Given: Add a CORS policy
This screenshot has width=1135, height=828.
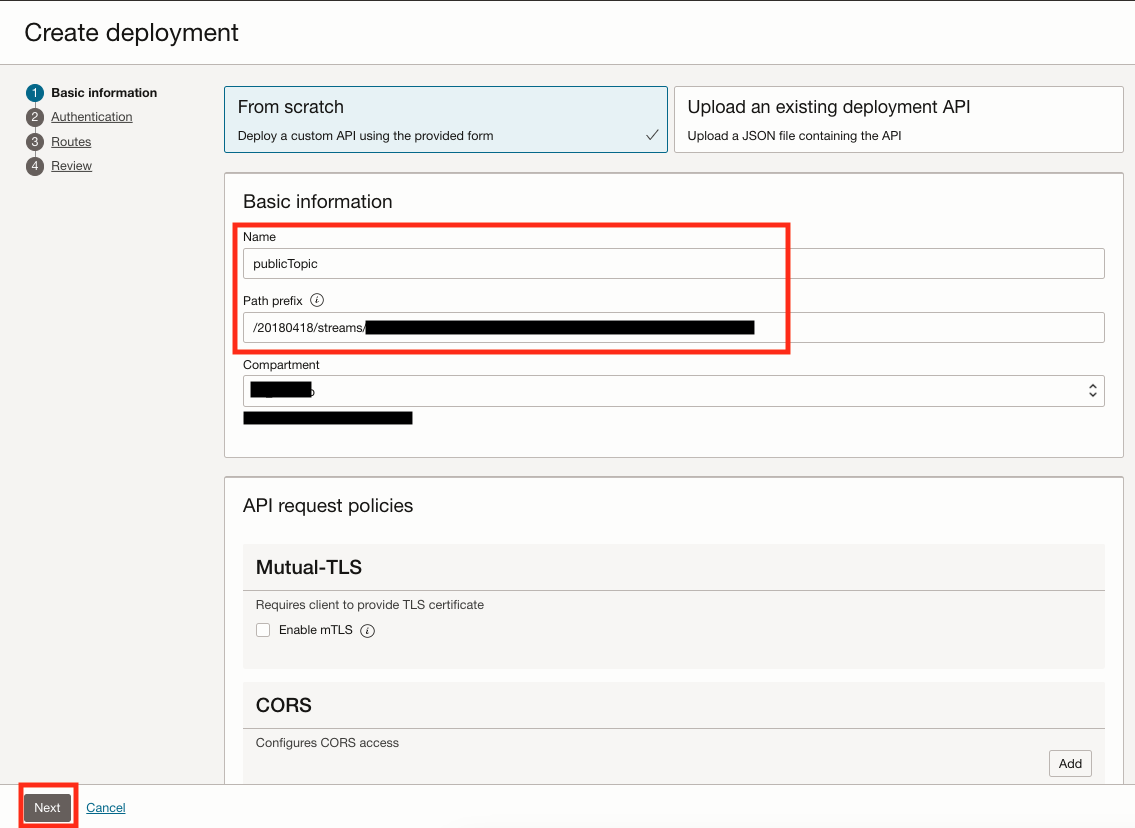Looking at the screenshot, I should (1070, 764).
